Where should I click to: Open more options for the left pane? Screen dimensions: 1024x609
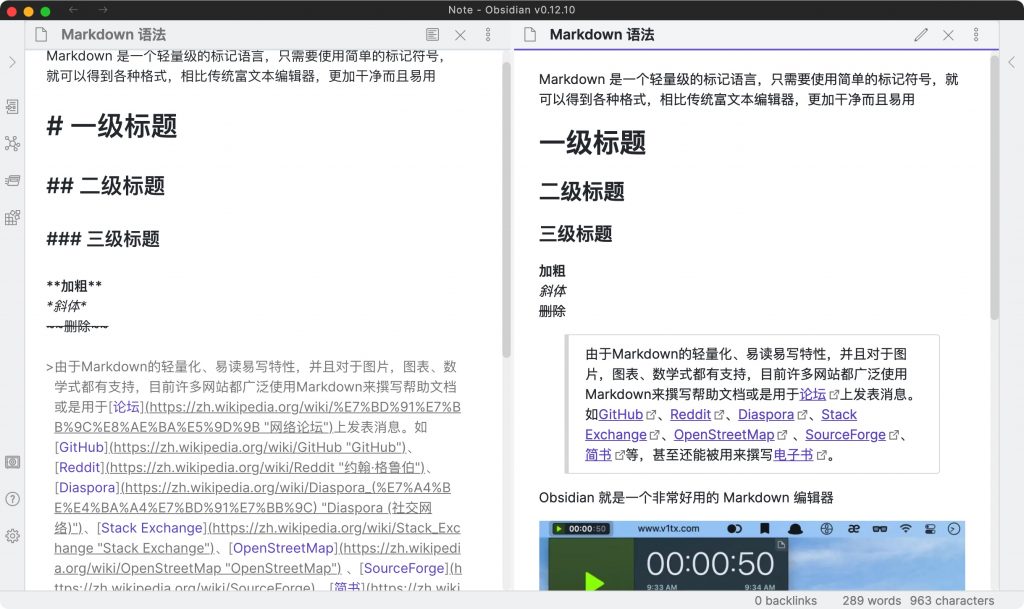click(488, 35)
